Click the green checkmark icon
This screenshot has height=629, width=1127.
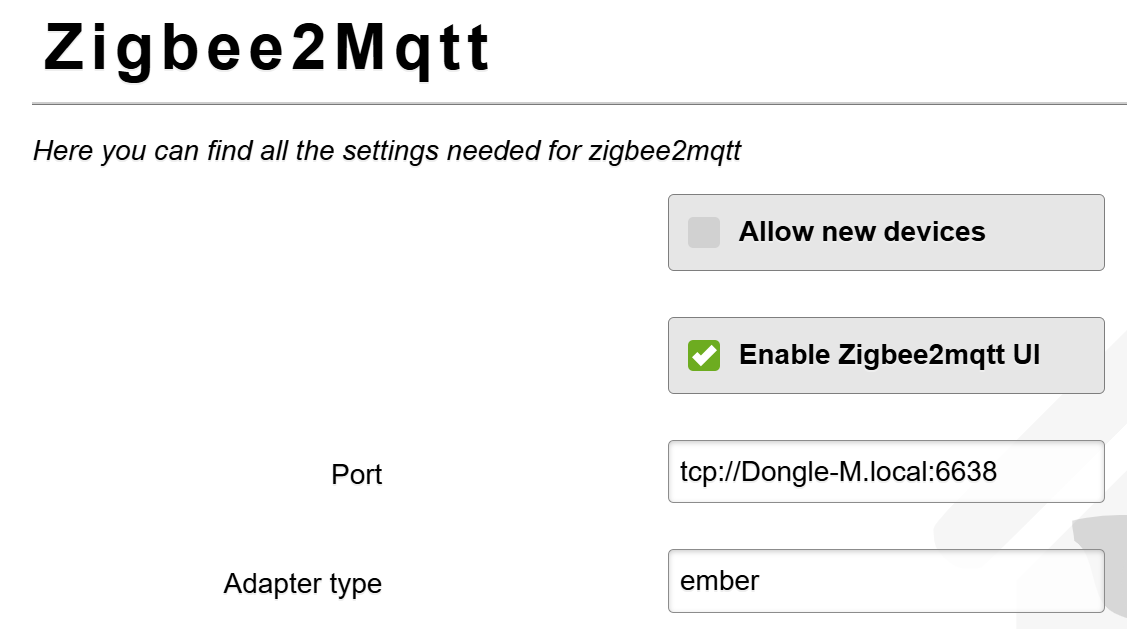pos(704,355)
